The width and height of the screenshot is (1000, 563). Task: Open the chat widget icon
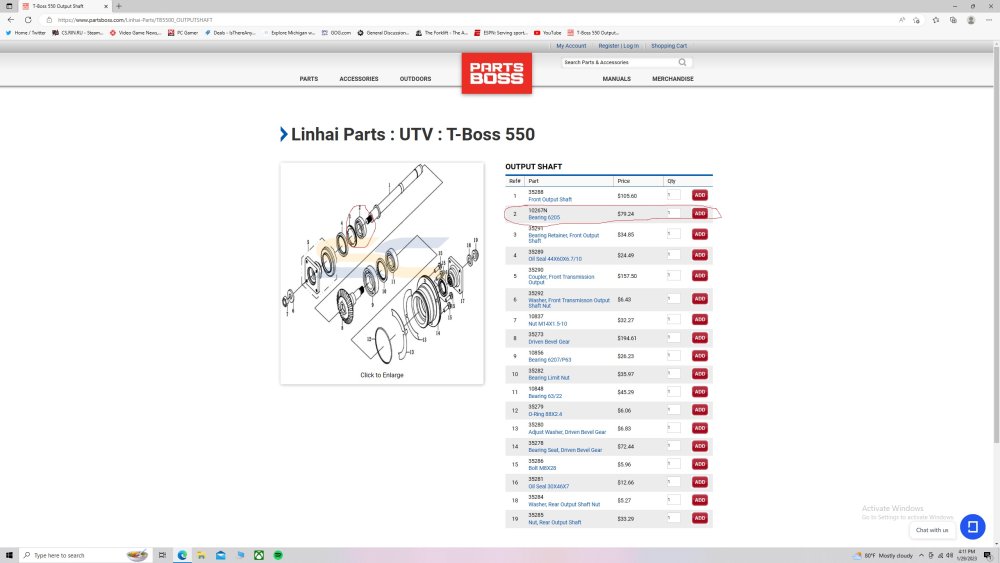coord(973,527)
